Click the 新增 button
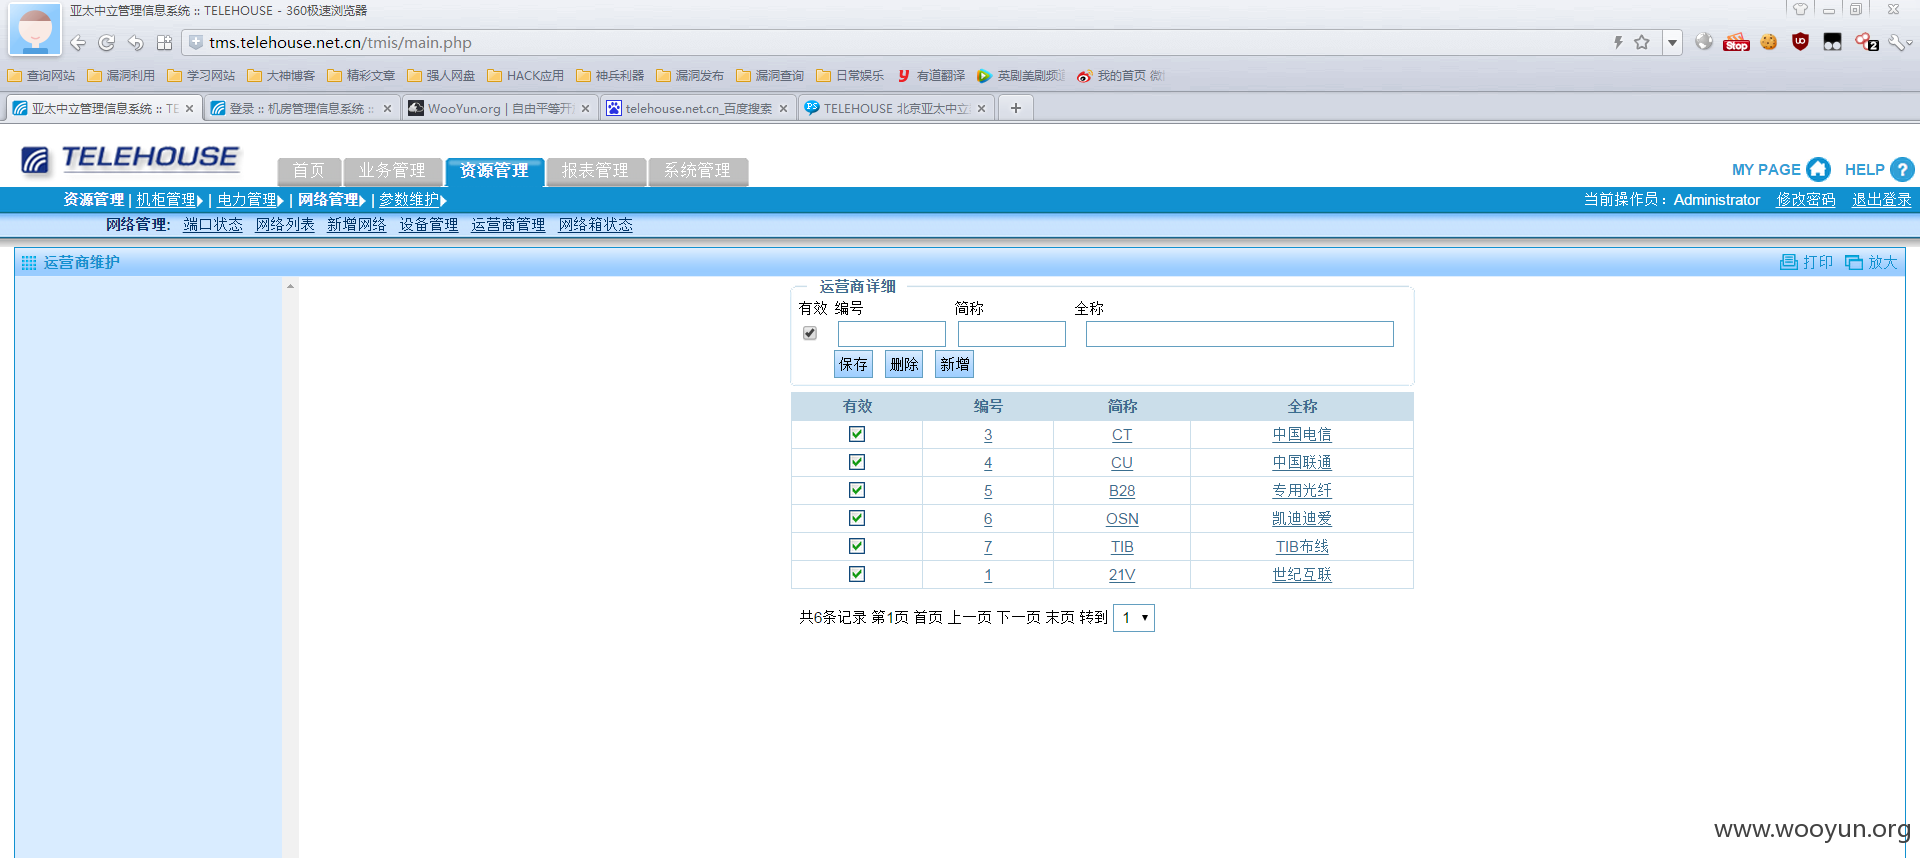 955,364
